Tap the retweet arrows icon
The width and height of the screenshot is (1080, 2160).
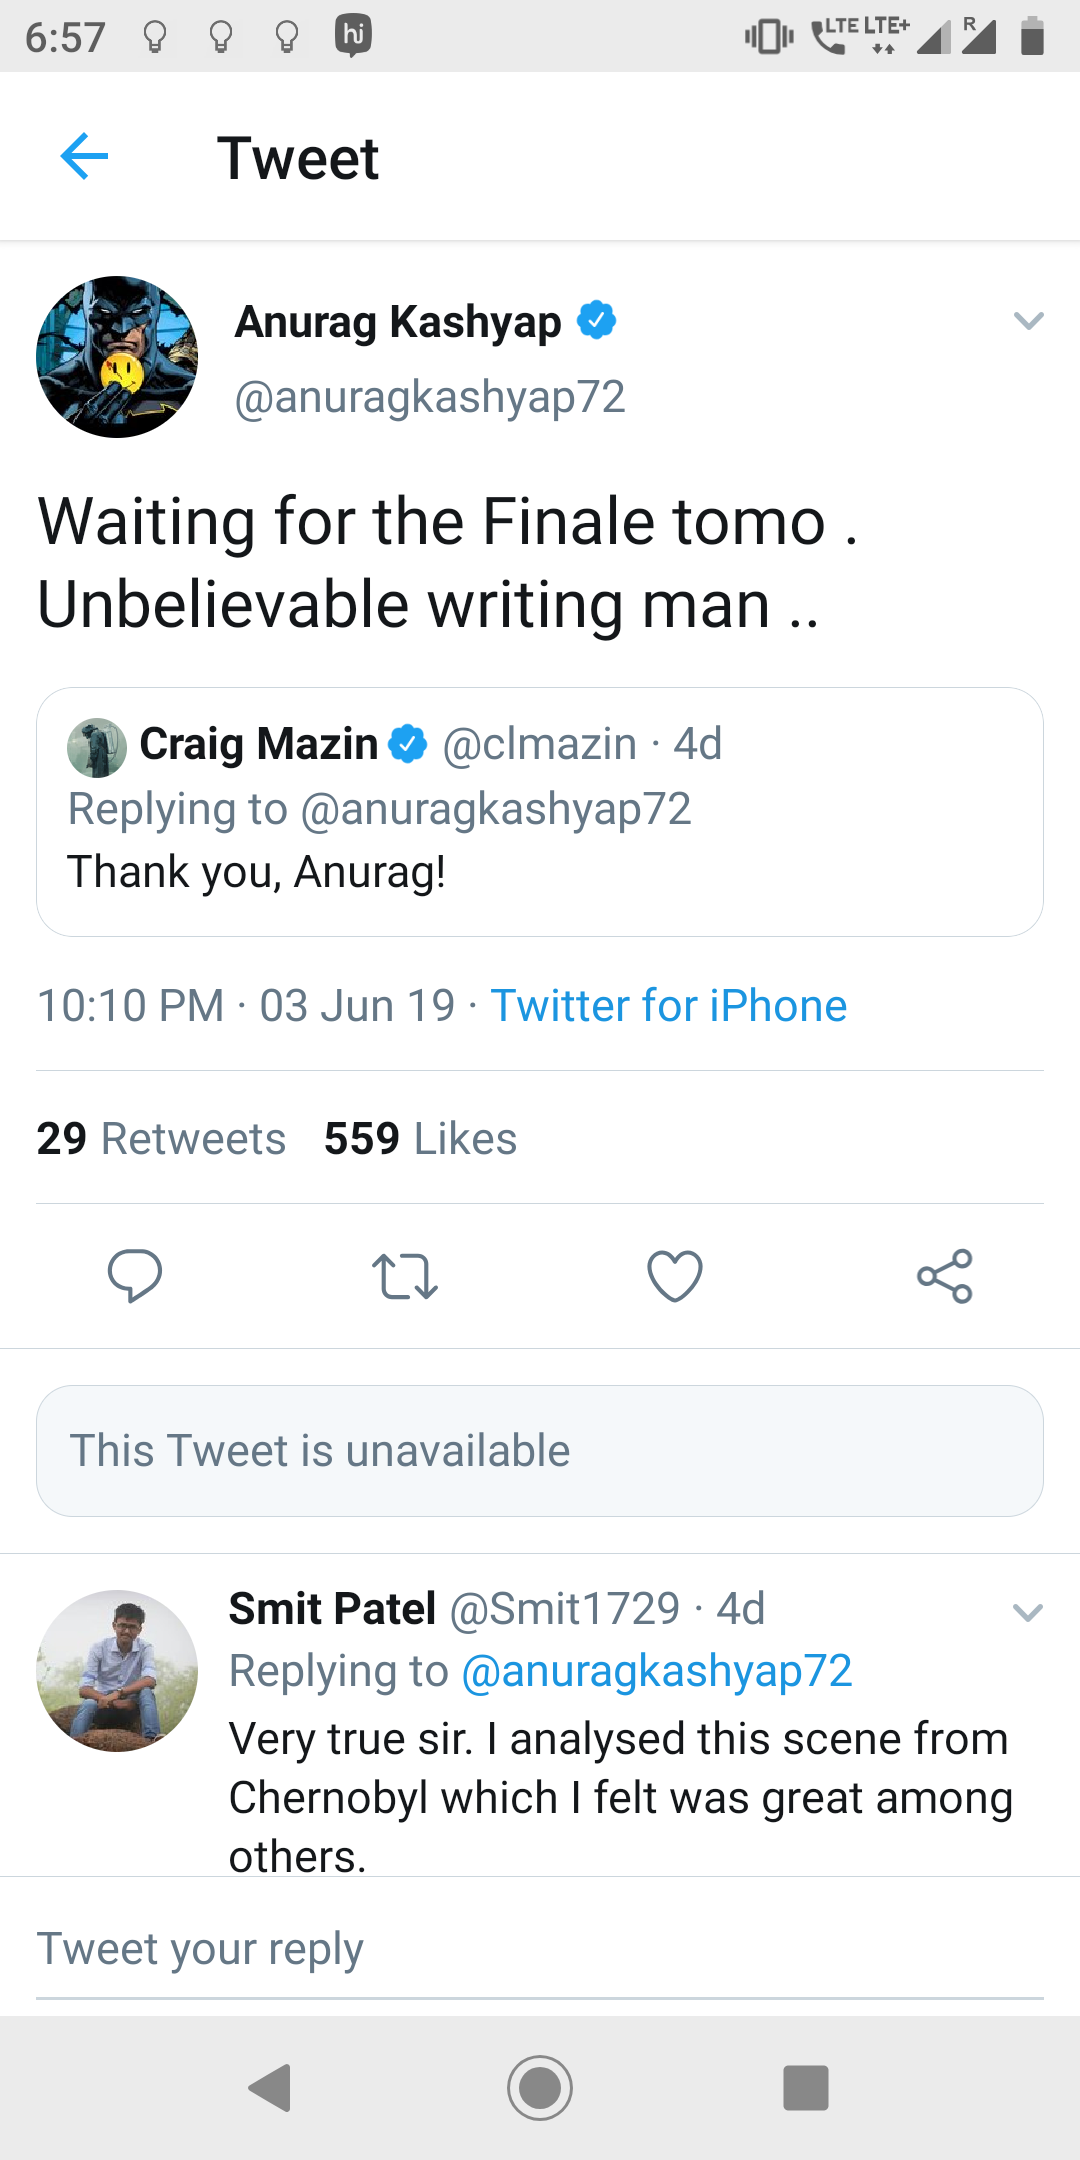tap(404, 1276)
